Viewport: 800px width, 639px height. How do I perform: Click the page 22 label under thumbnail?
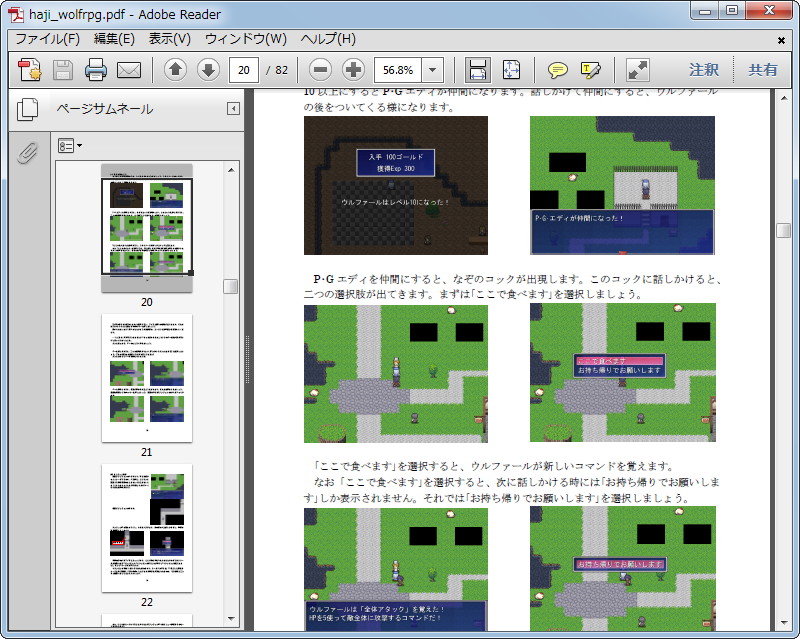[x=147, y=602]
